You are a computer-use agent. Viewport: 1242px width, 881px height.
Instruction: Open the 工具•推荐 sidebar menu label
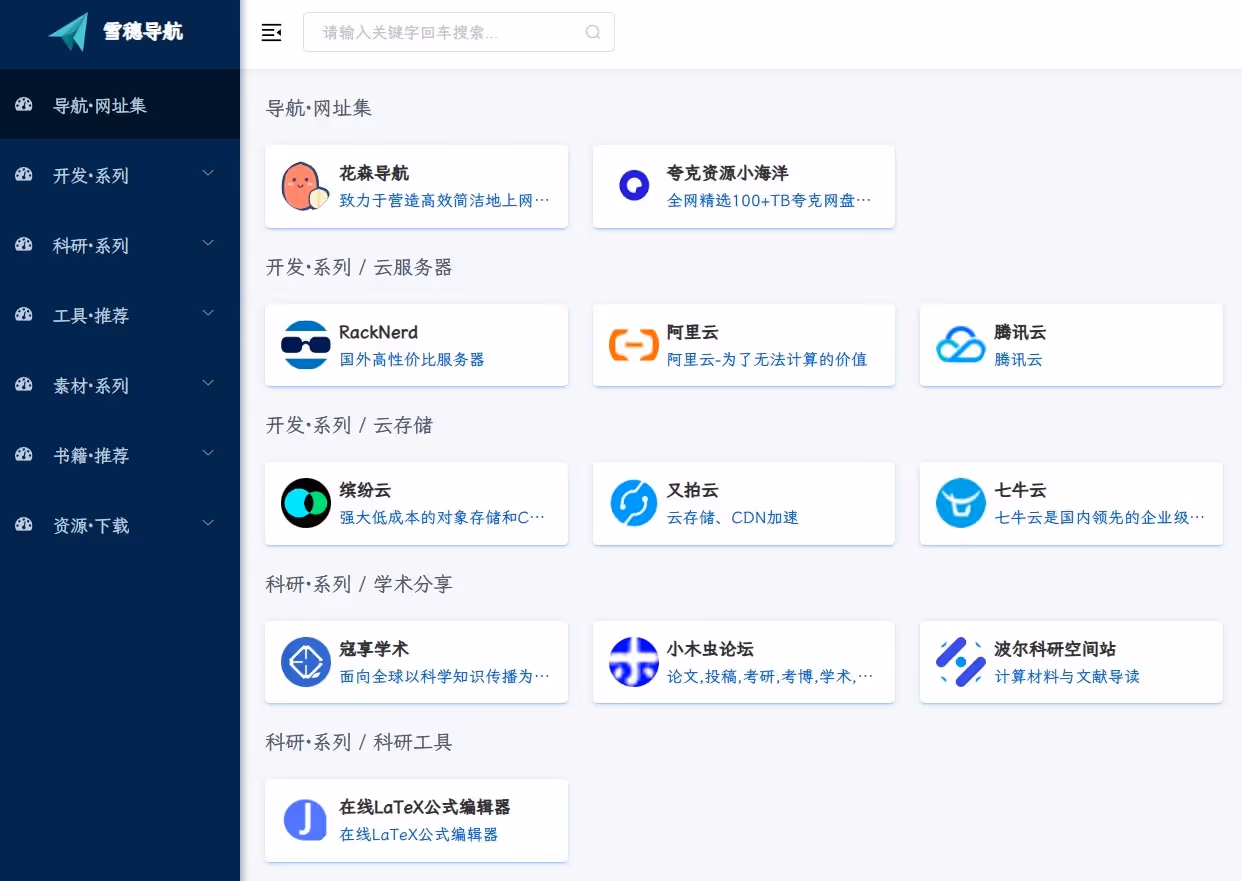coord(91,316)
